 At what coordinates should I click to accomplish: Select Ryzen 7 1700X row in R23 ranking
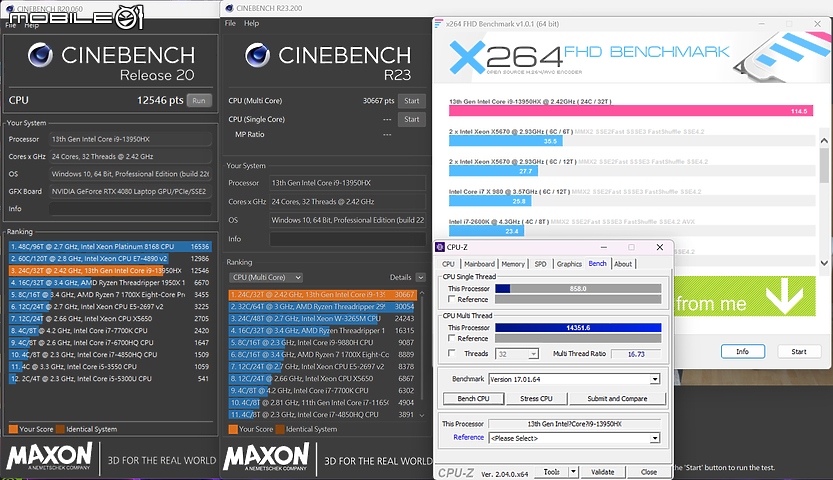(322, 355)
